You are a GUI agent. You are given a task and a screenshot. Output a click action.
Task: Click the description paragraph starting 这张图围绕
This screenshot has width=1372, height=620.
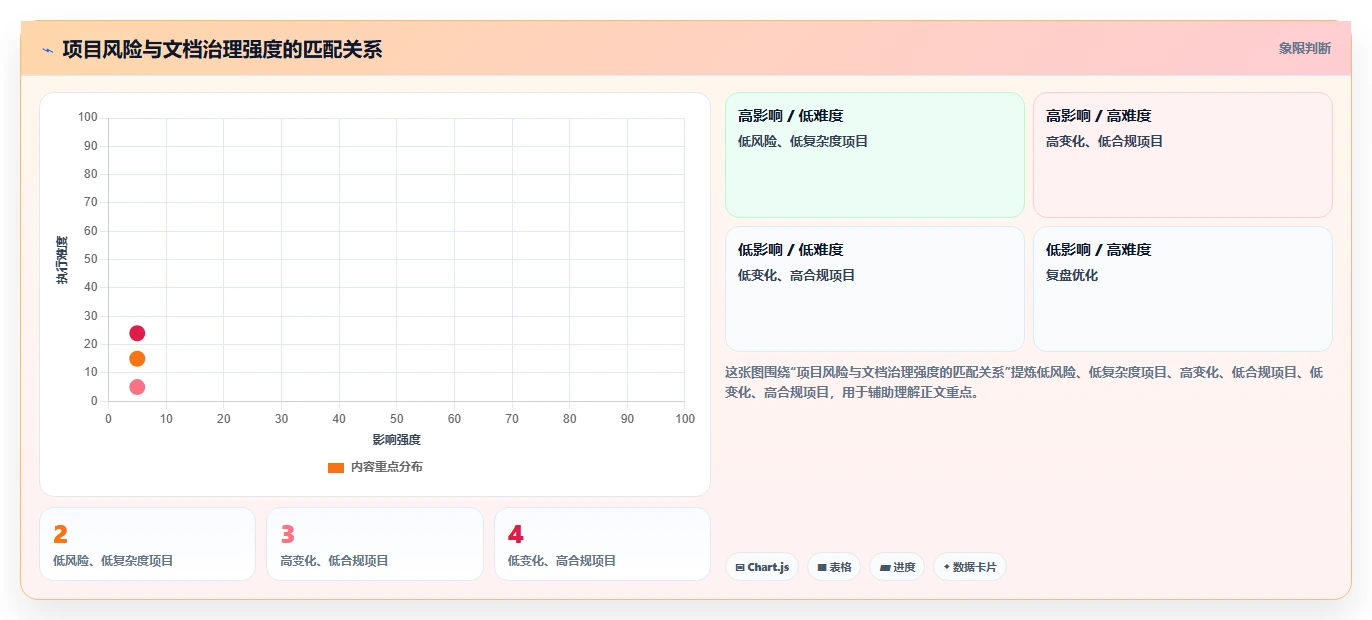click(1024, 382)
